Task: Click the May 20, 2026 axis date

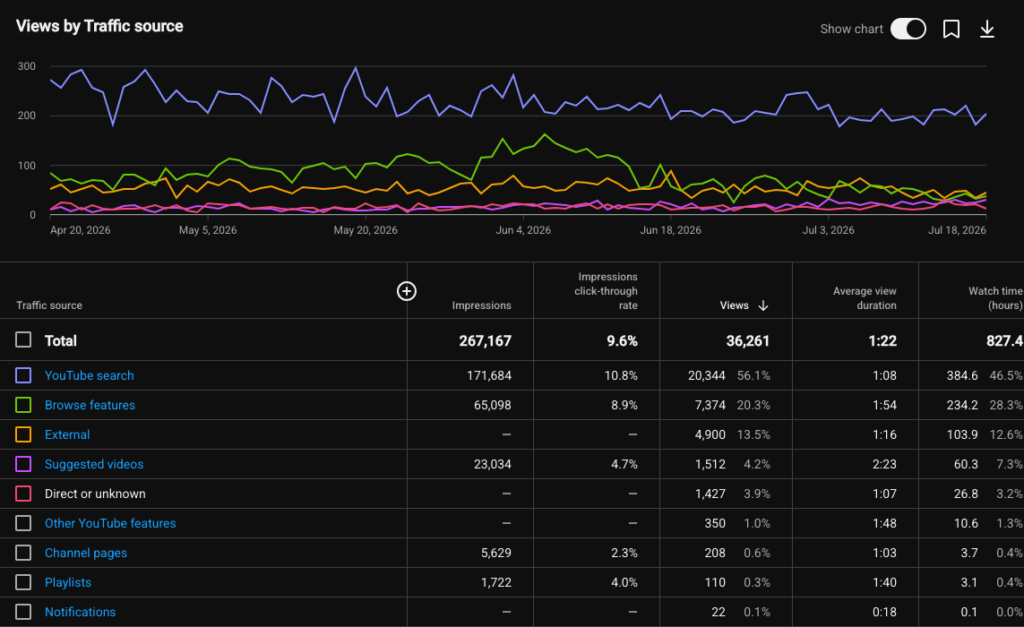Action: (365, 230)
